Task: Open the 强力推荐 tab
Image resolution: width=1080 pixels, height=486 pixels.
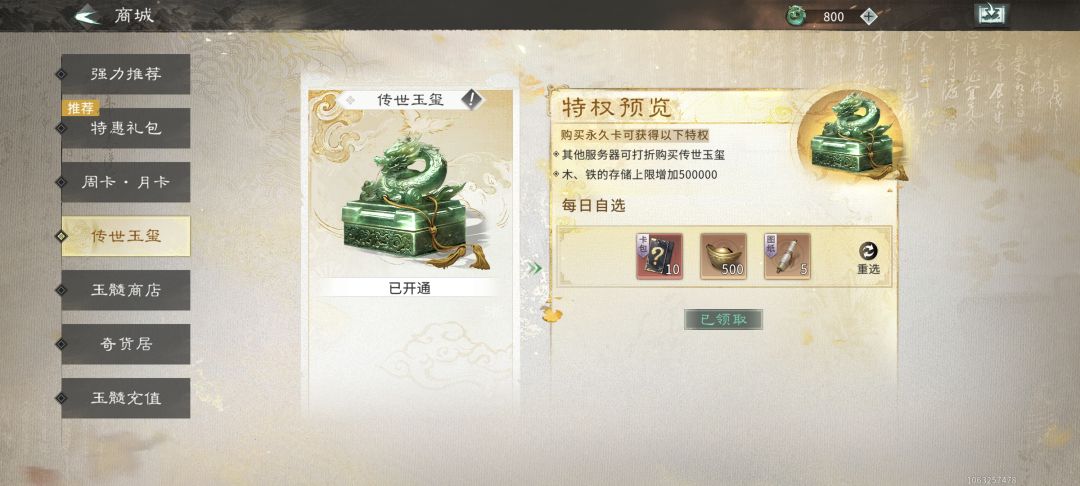Action: point(125,74)
